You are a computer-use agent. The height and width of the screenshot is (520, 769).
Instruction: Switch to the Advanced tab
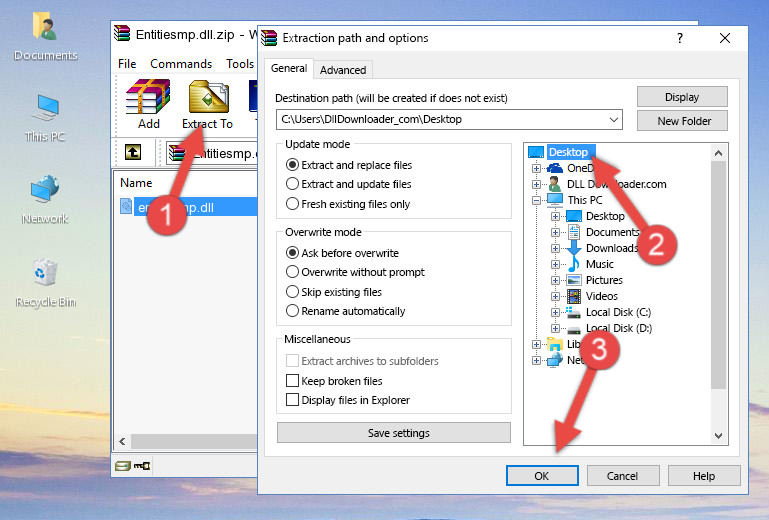[x=343, y=70]
